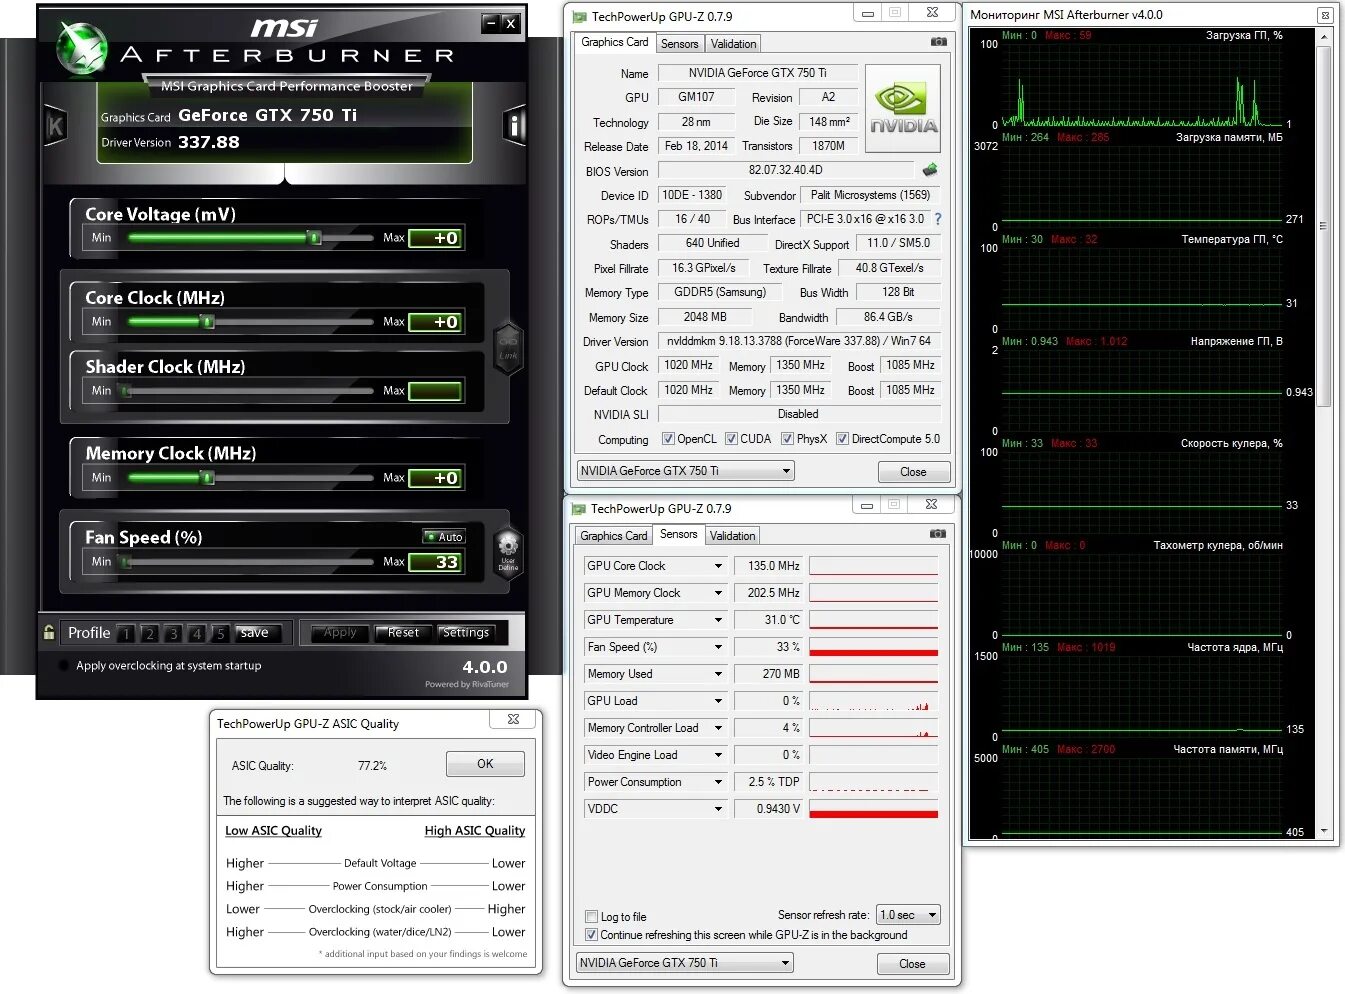Open the GPU Temperature sensor dropdown
This screenshot has width=1345, height=994.
pos(717,620)
